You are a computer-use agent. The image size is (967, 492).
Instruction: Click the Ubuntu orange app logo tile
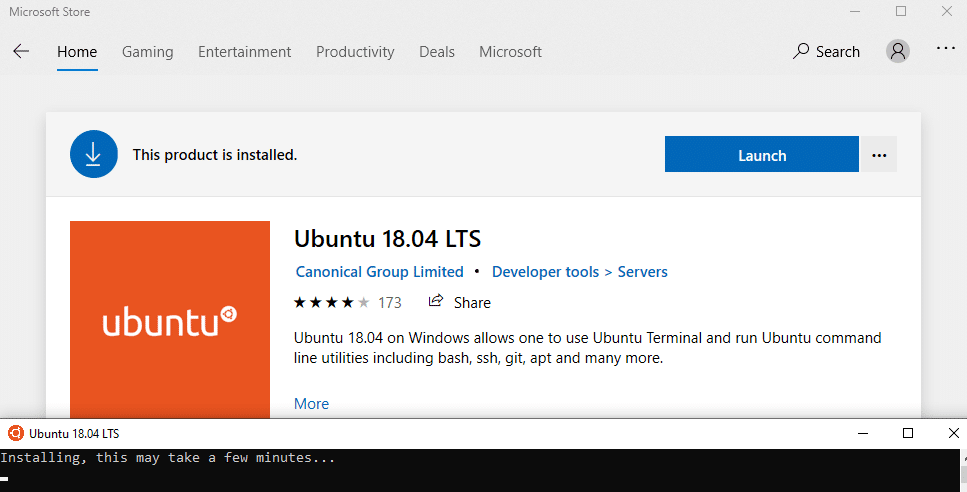pos(170,319)
